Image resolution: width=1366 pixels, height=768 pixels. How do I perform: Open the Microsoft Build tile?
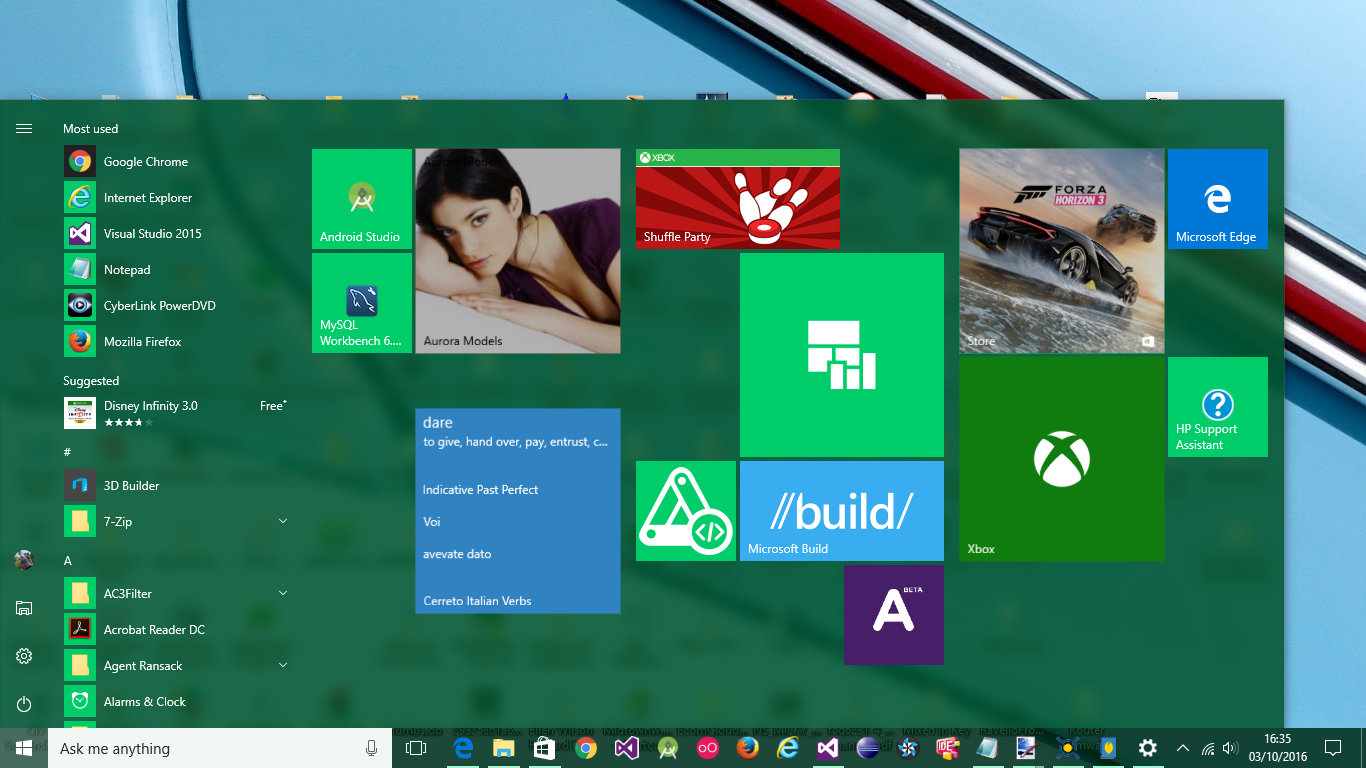(x=842, y=511)
